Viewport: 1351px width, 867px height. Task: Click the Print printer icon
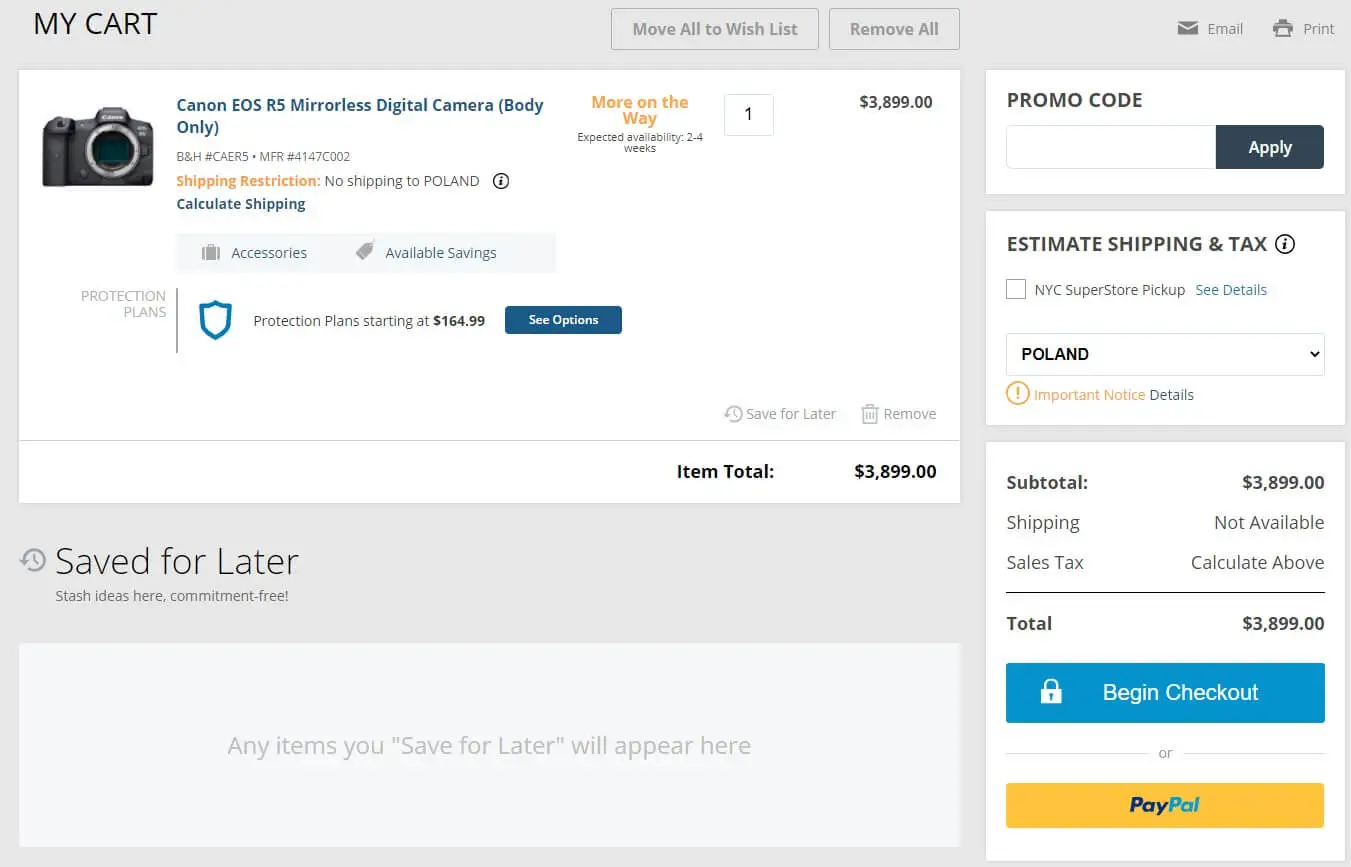point(1283,28)
